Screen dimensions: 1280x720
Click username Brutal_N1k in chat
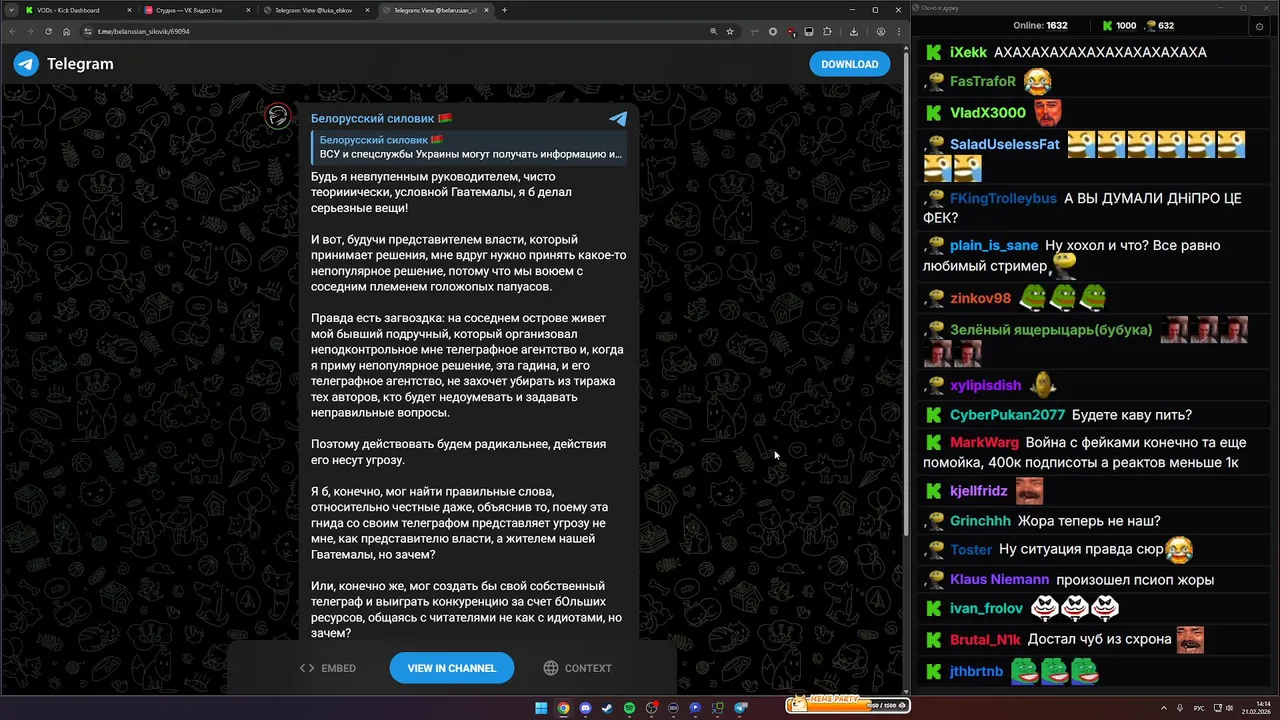(x=985, y=639)
